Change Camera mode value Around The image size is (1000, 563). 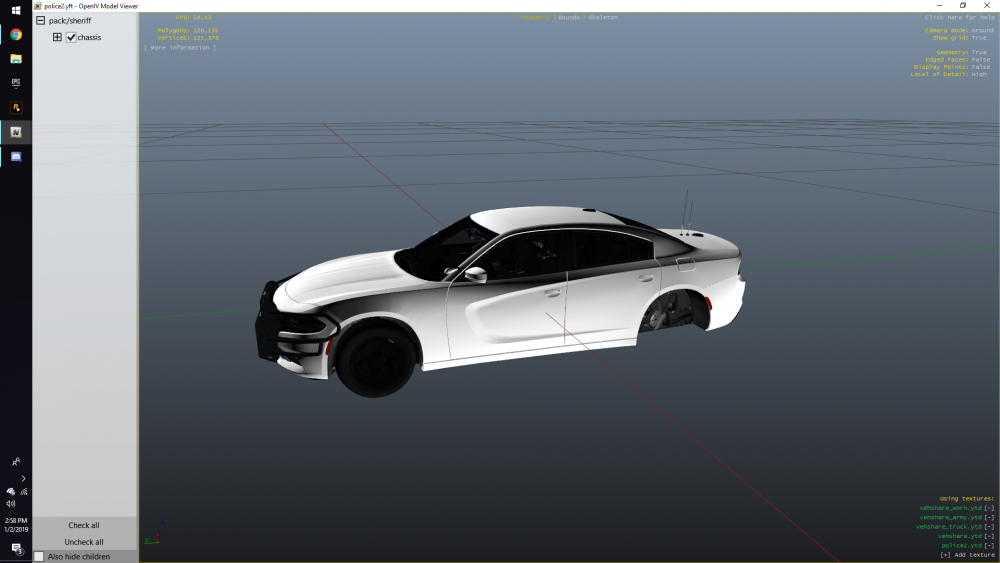[982, 31]
